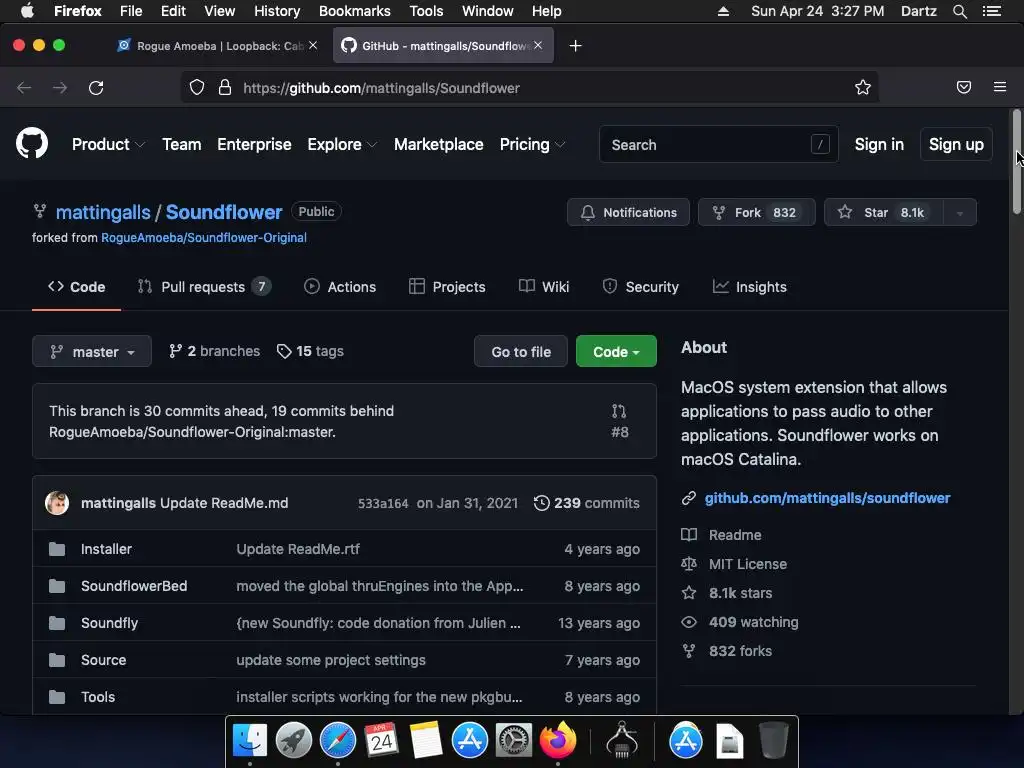Click the padlock site info icon
The height and width of the screenshot is (768, 1024).
click(225, 88)
